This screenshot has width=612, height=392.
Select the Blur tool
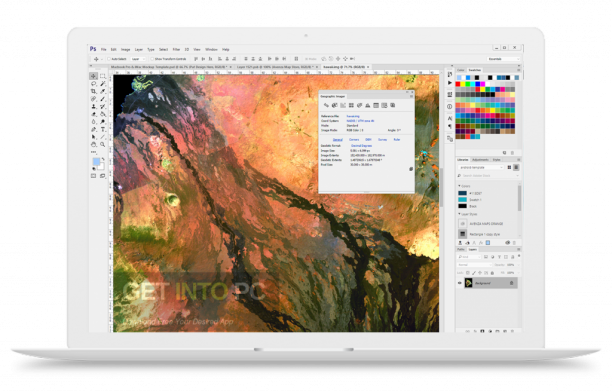(93, 122)
